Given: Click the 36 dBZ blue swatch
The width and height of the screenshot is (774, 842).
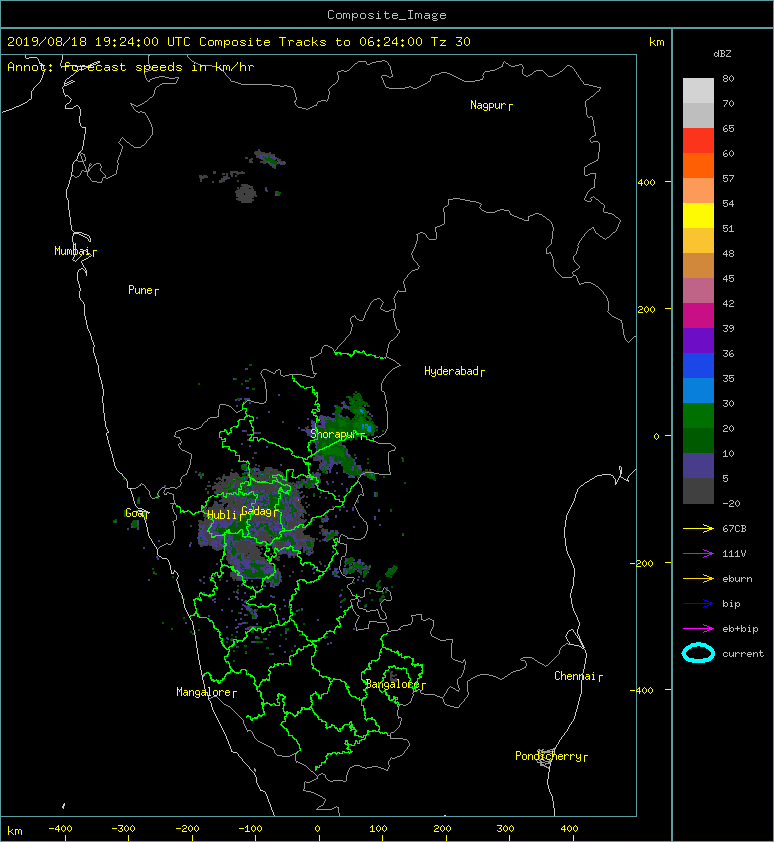Looking at the screenshot, I should click(x=698, y=365).
